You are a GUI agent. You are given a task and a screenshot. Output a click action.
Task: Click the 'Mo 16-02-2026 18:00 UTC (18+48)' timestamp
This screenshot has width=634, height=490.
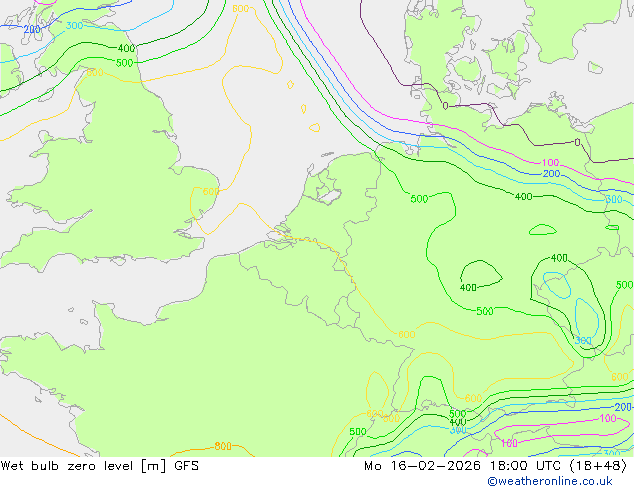click(496, 466)
